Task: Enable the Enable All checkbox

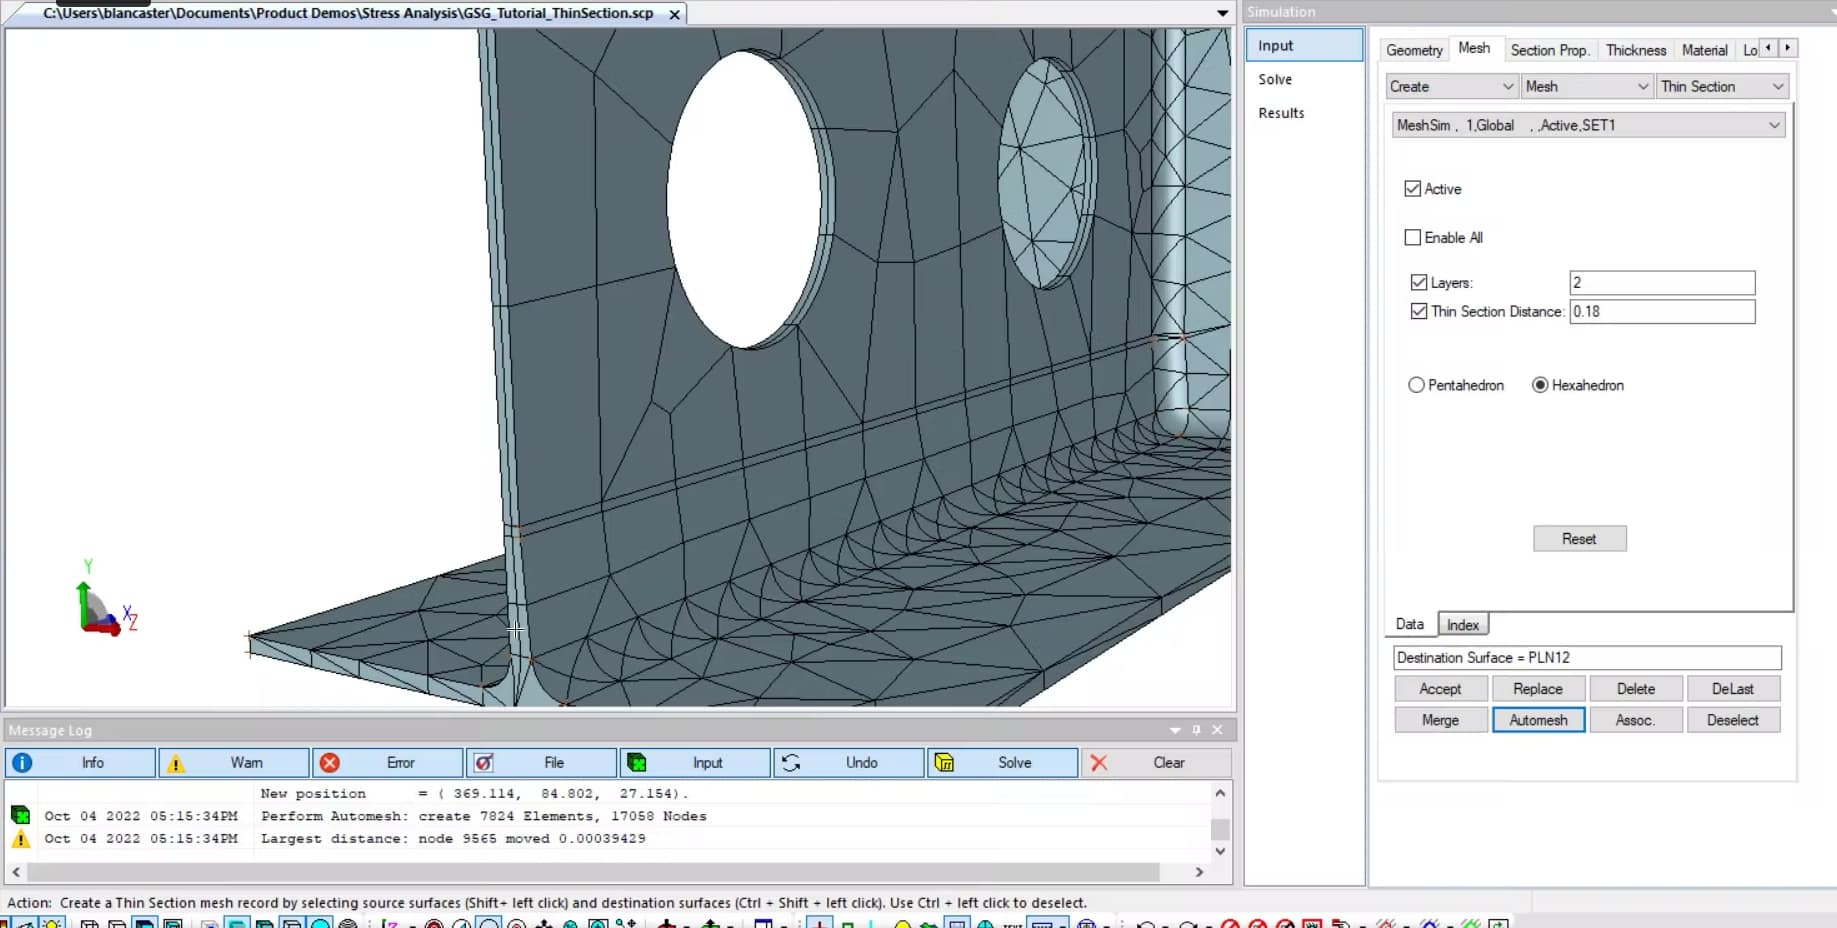Action: (1413, 238)
